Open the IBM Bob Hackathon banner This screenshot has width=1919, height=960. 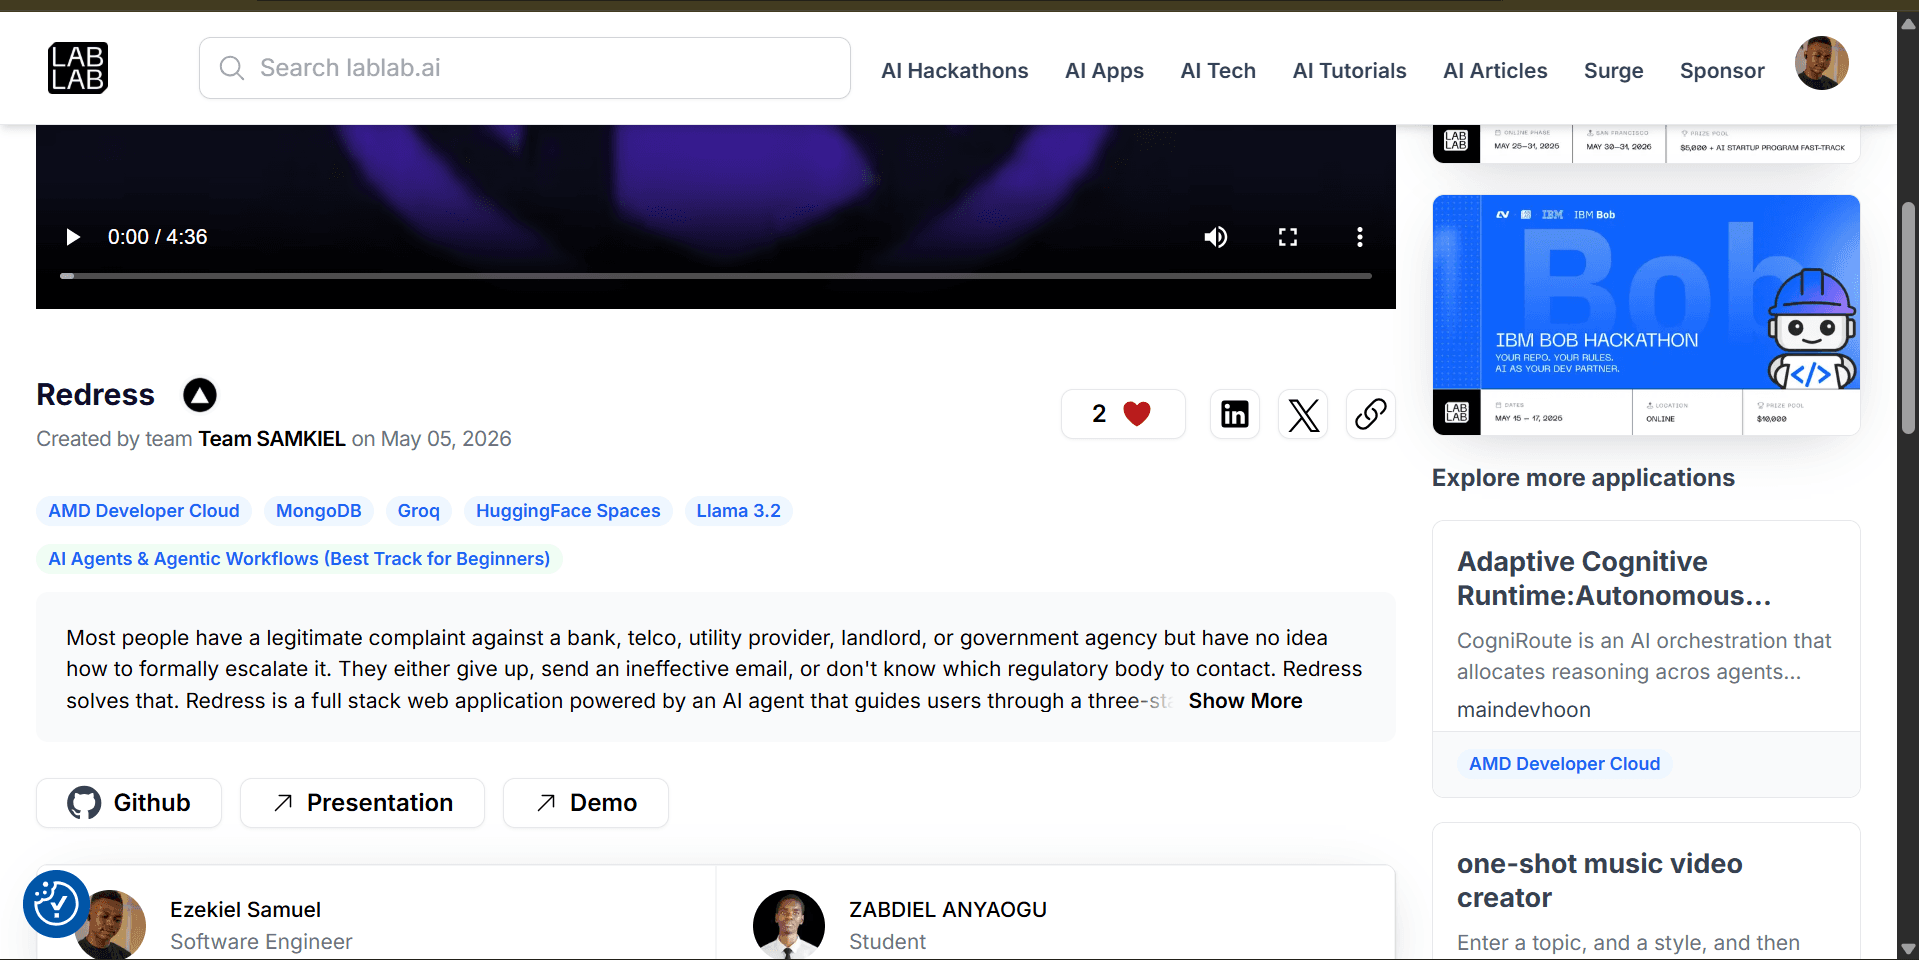[1646, 315]
